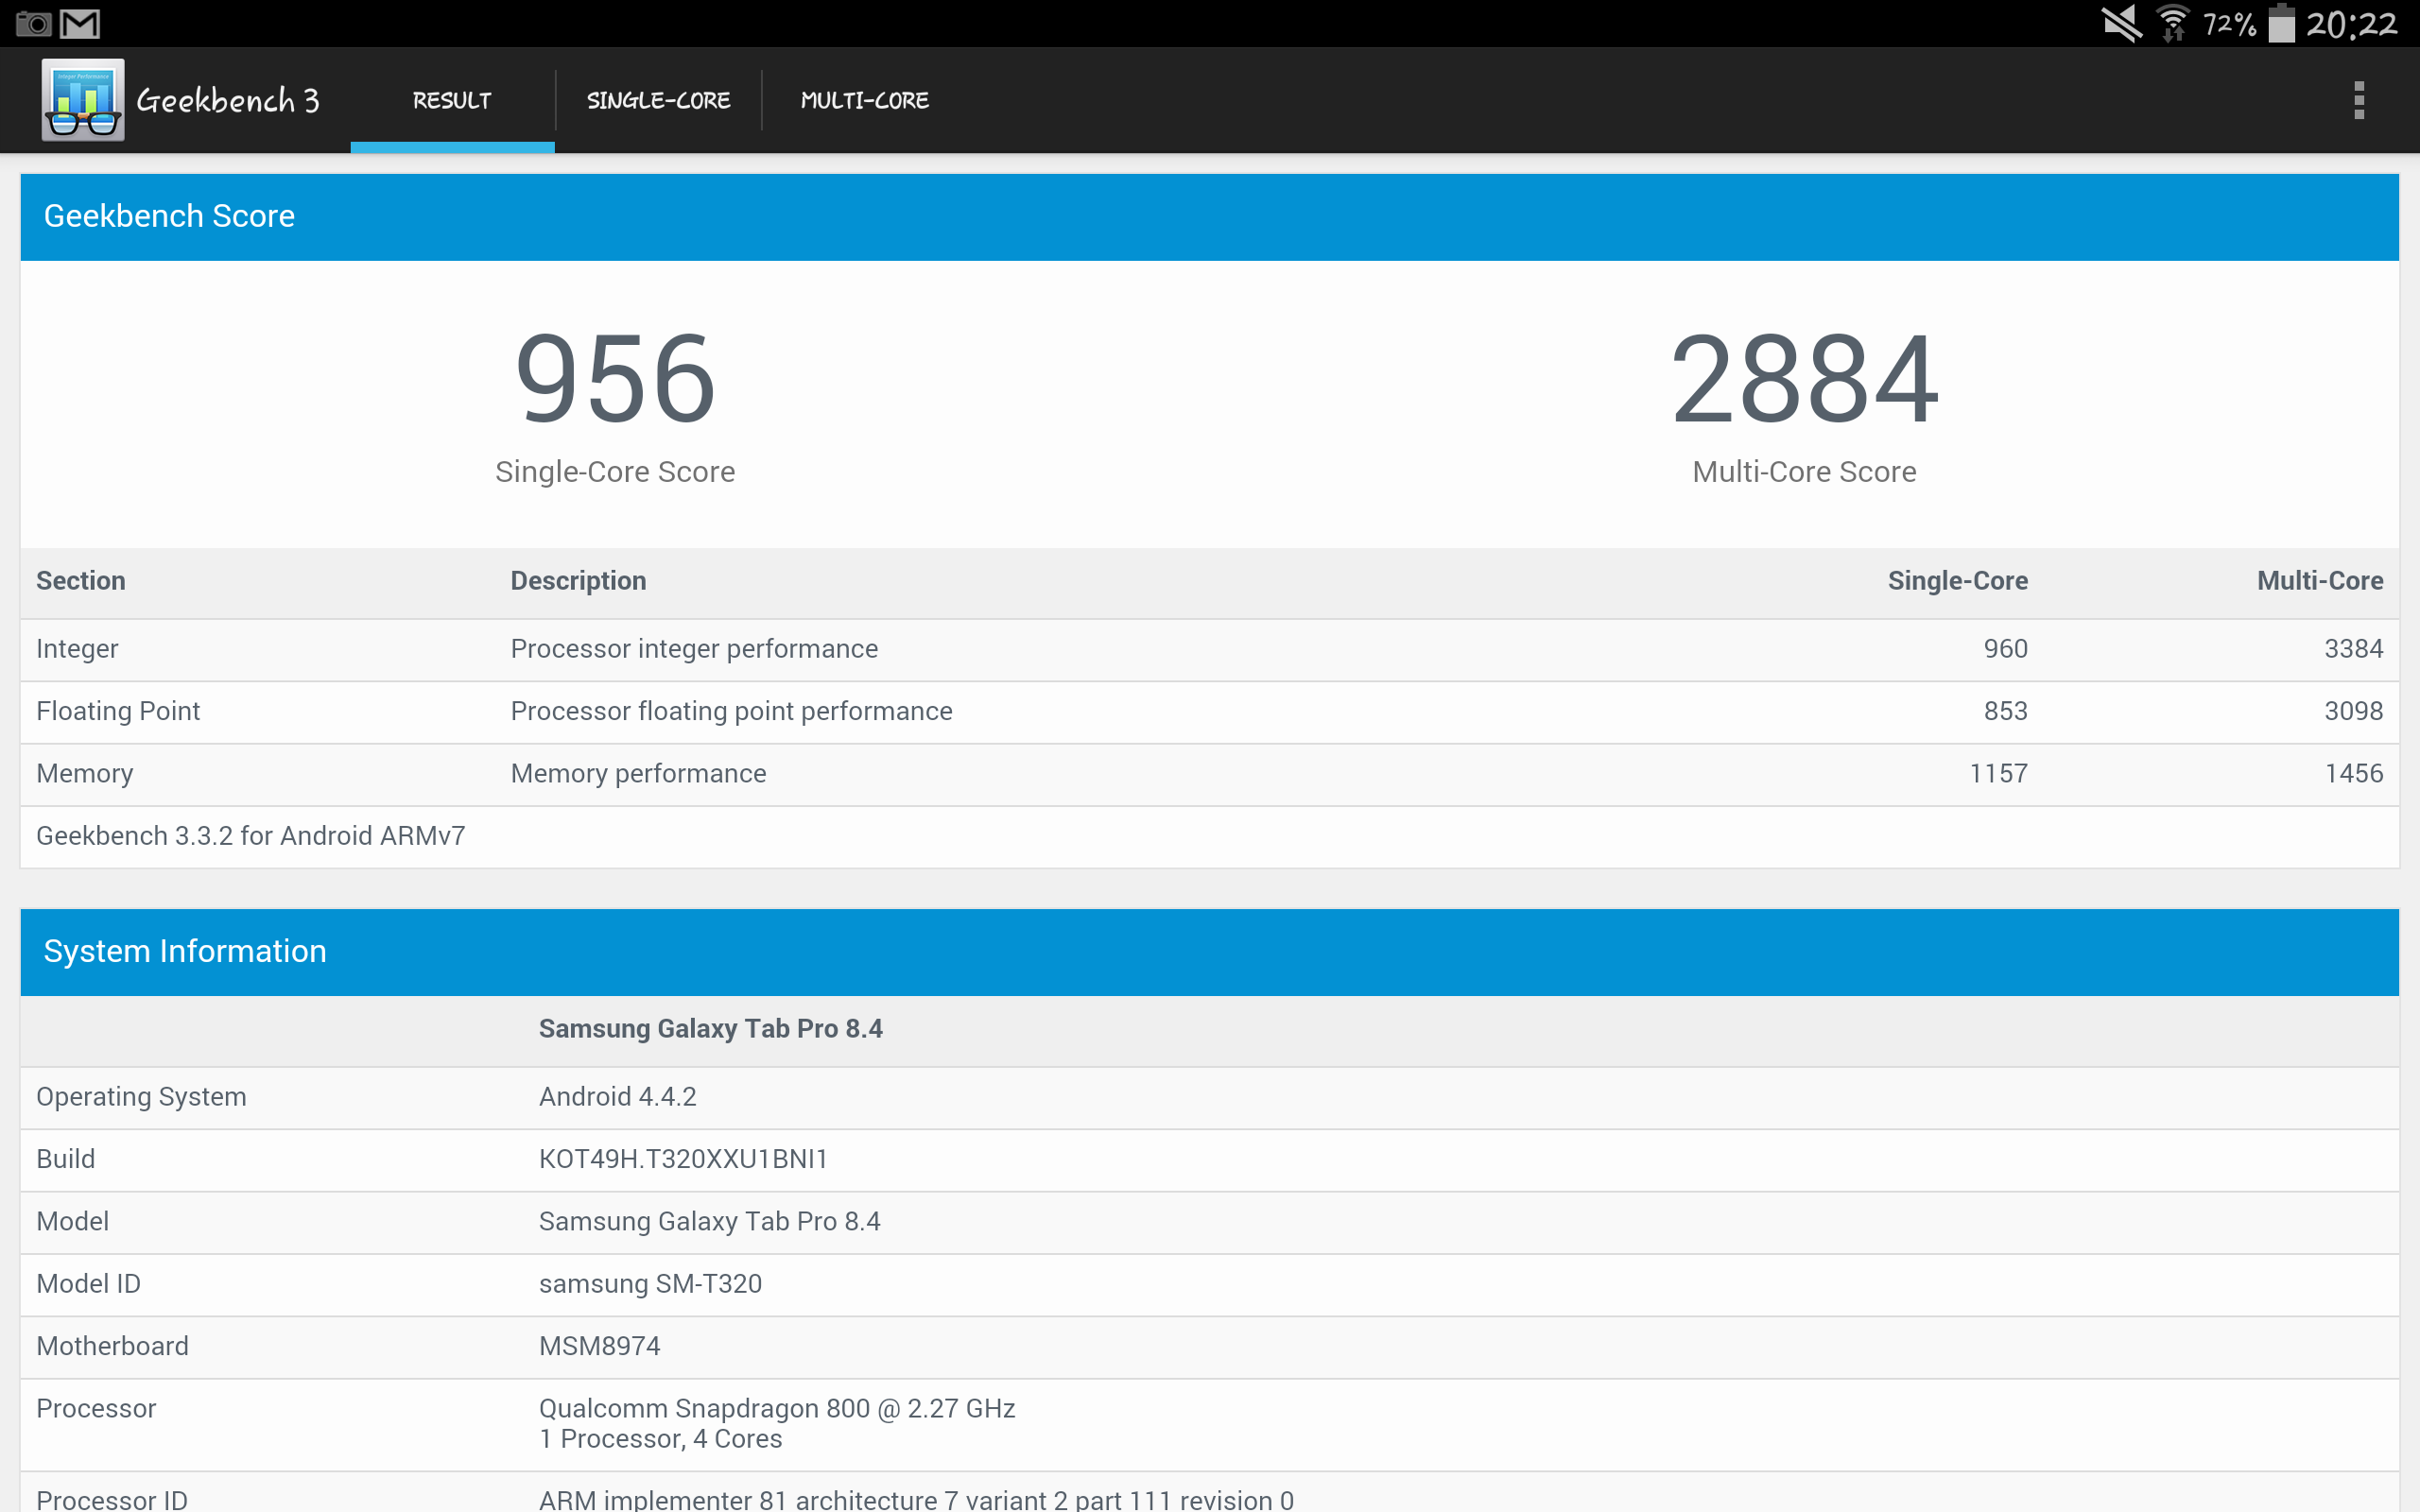Tap the muted sound status icon

2121,23
